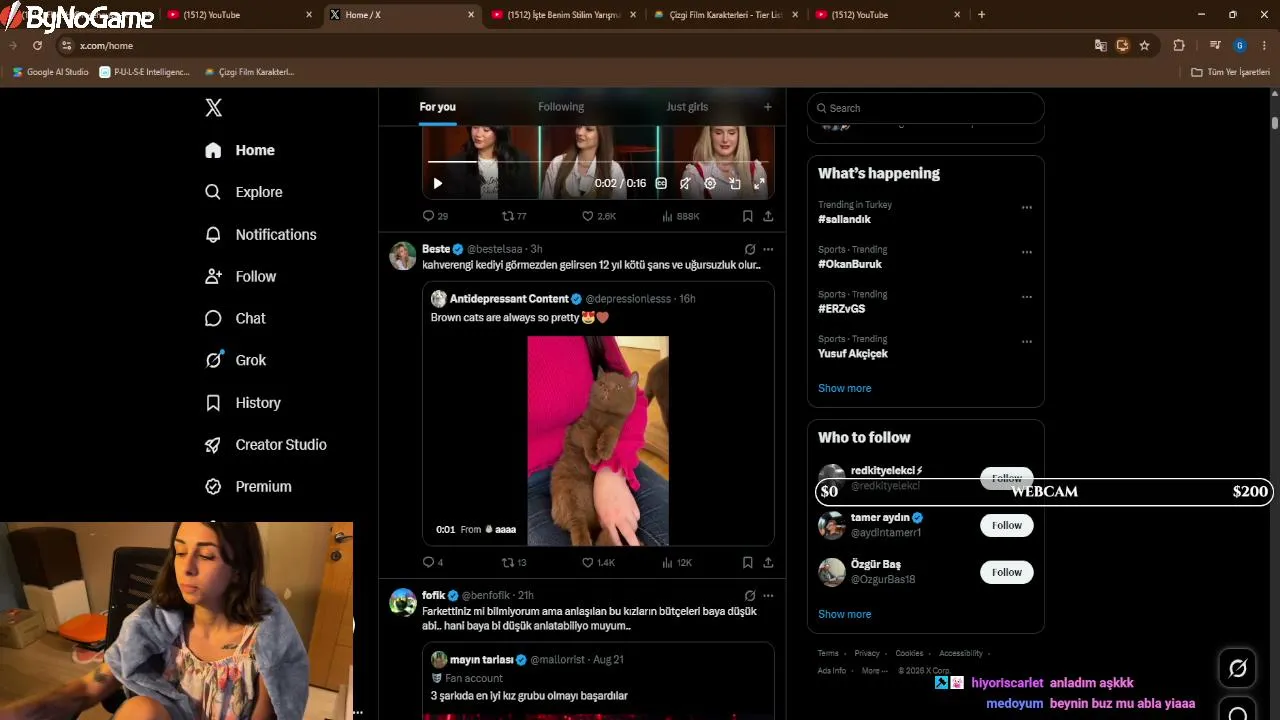Open the #sallandık trending topic
Image resolution: width=1280 pixels, height=720 pixels.
tap(844, 219)
